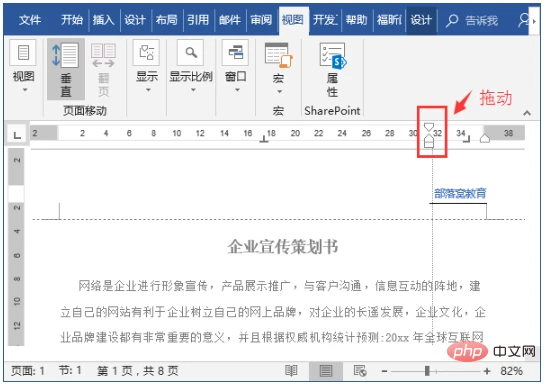This screenshot has width=546, height=384.
Task: Switch to the 开始 ribbon tab
Action: click(x=72, y=20)
